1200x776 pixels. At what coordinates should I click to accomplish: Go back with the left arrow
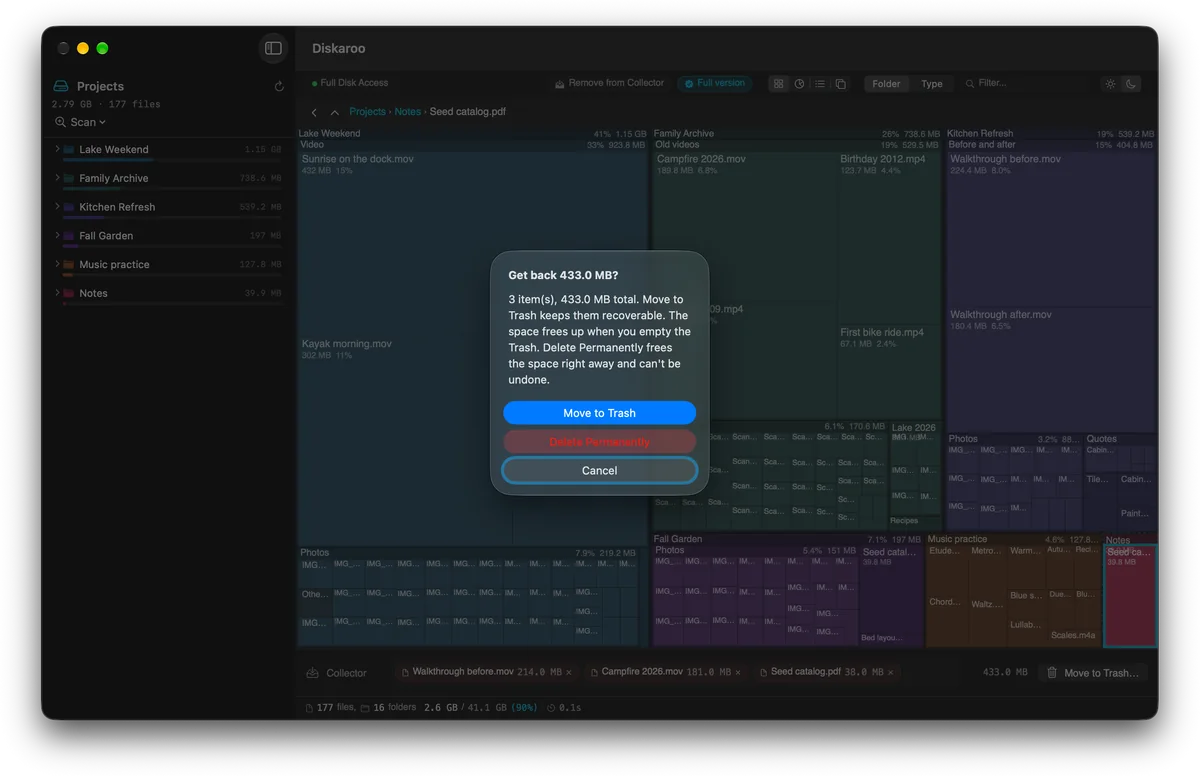[314, 113]
